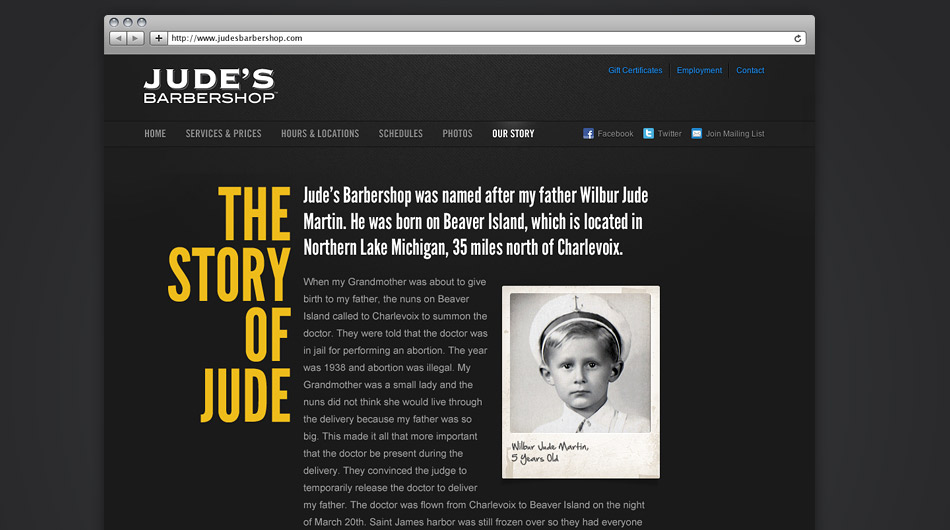Image resolution: width=950 pixels, height=530 pixels.
Task: Open Services & Prices page
Action: [224, 133]
